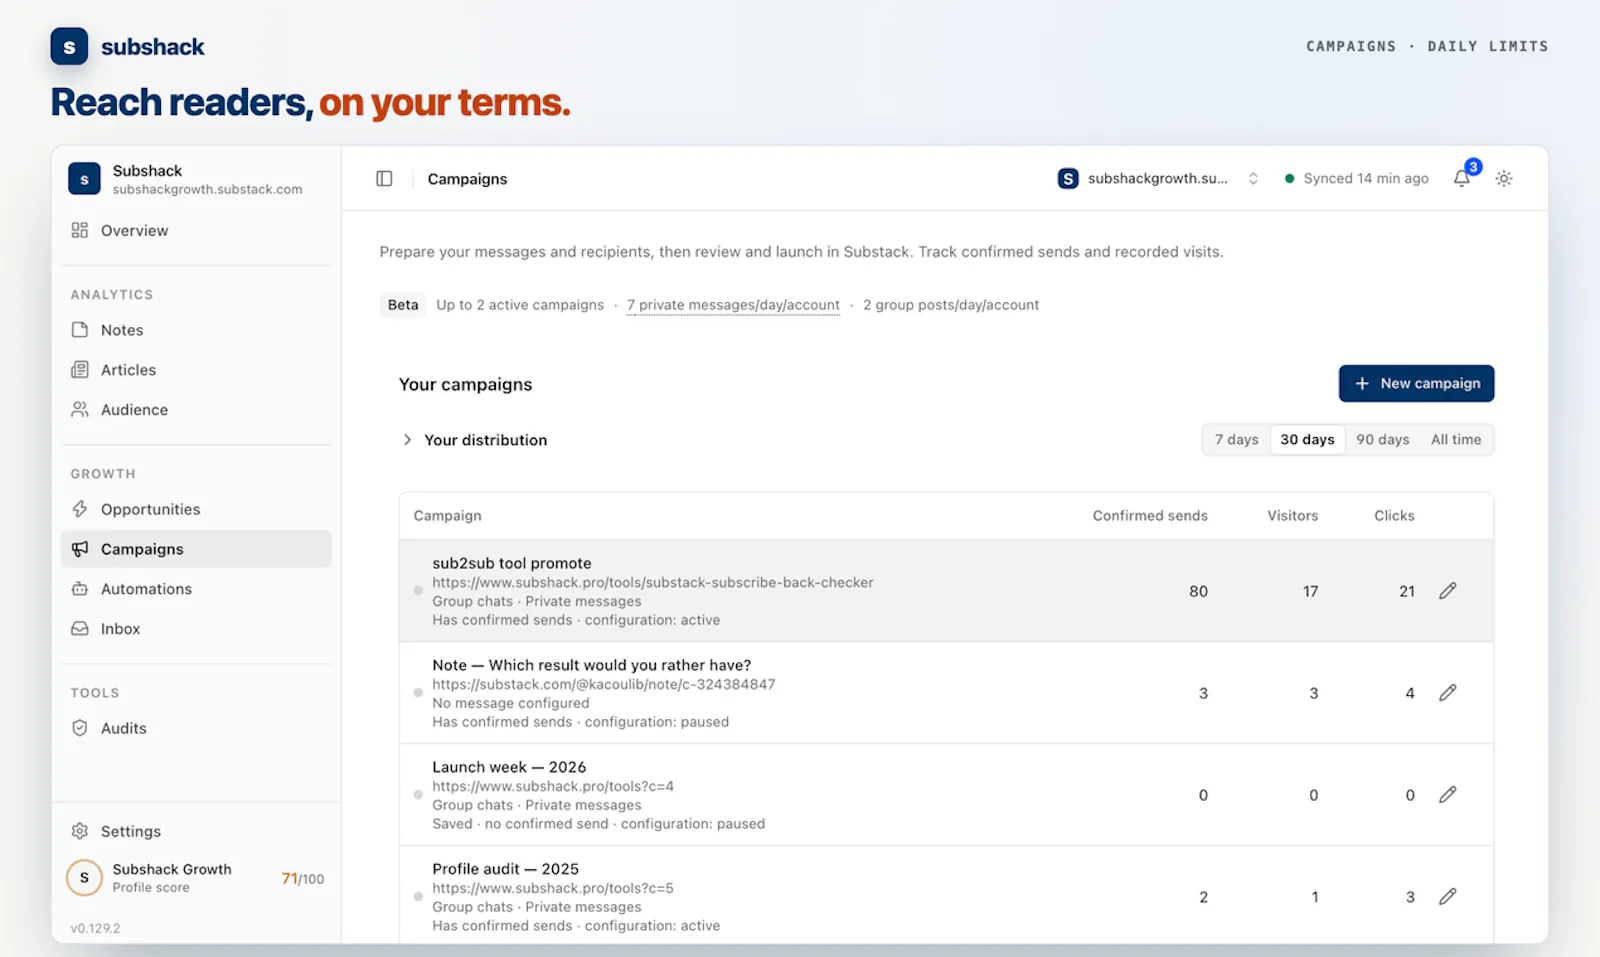Open Automations robot icon
Image resolution: width=1600 pixels, height=957 pixels.
80,589
